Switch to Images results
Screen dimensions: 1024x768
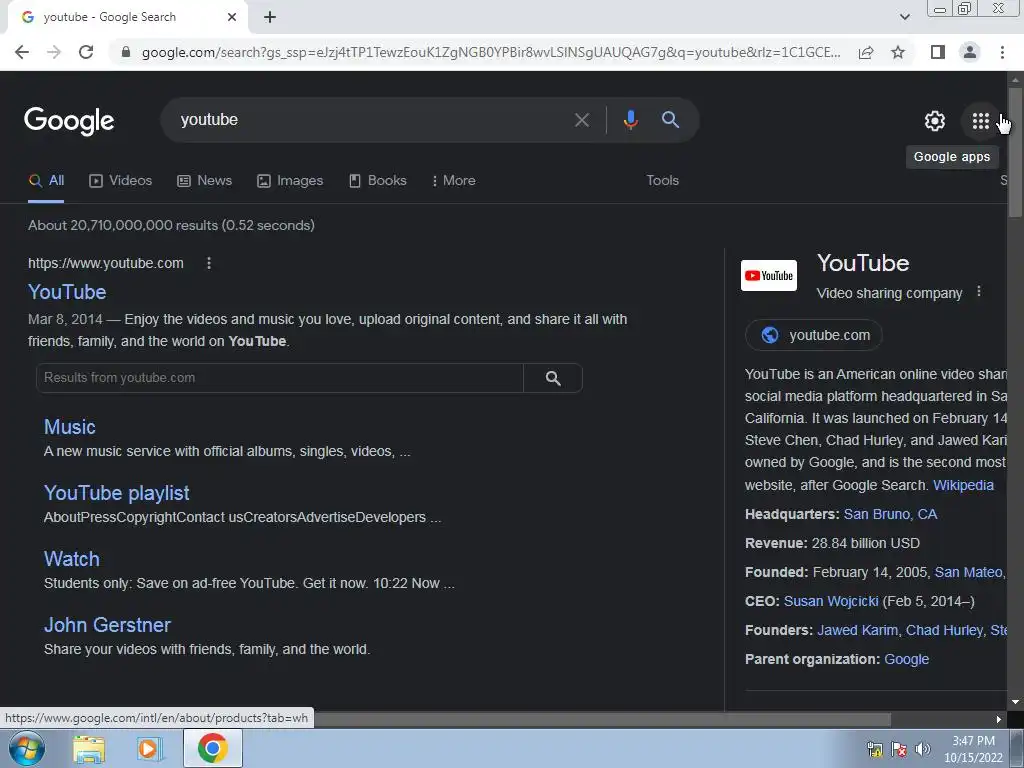click(x=290, y=181)
